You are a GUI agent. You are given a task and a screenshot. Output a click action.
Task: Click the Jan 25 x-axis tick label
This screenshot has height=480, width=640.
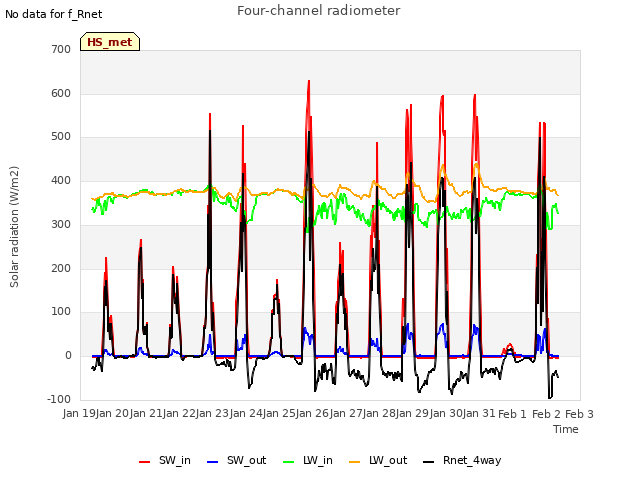tap(279, 414)
